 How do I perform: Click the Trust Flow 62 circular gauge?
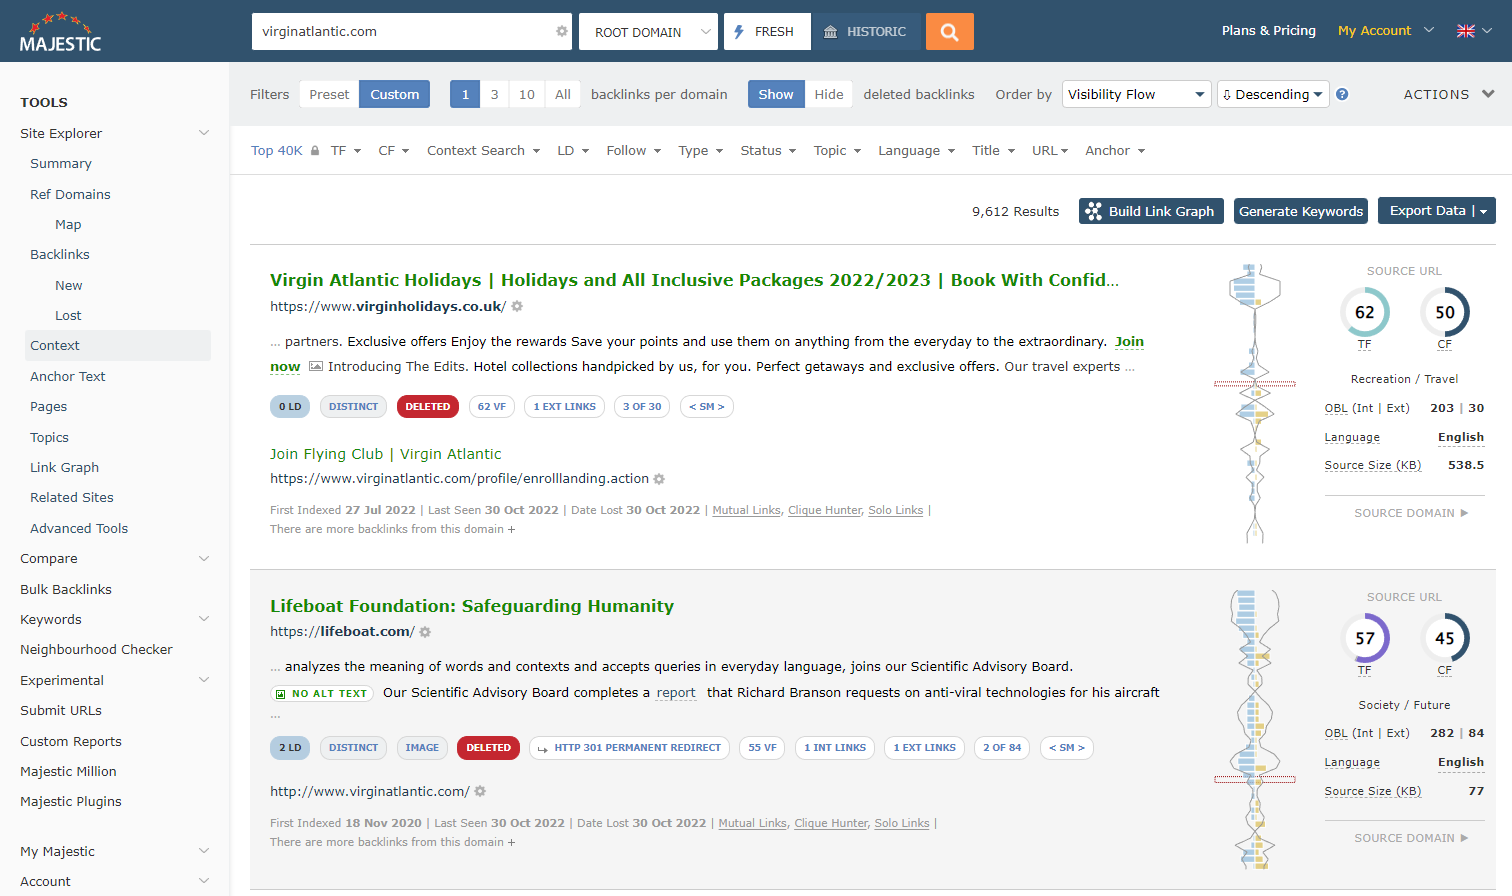[x=1364, y=312]
